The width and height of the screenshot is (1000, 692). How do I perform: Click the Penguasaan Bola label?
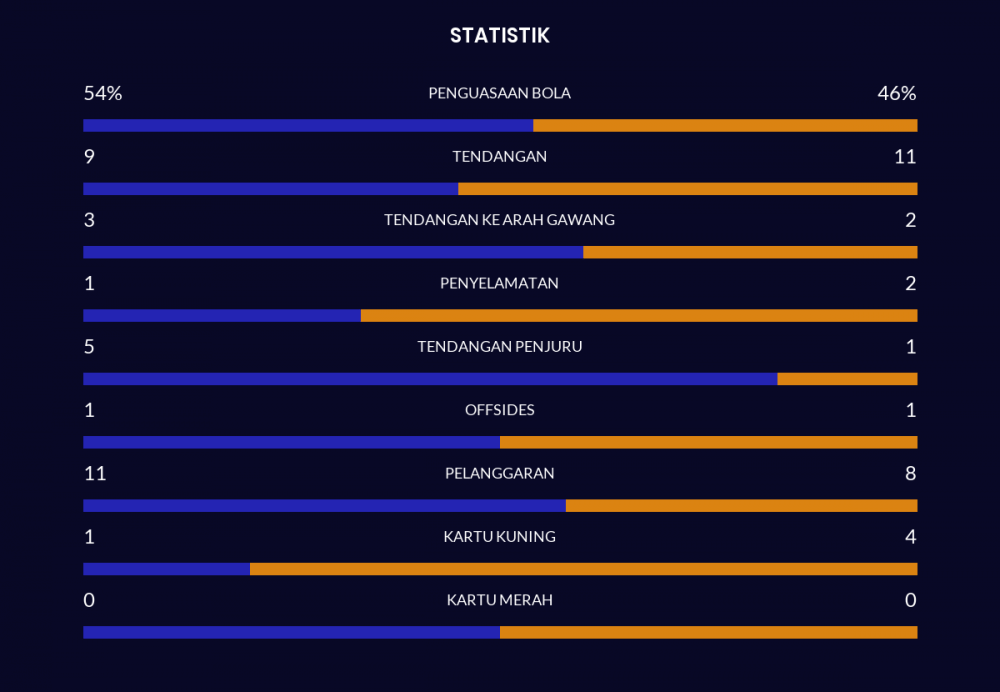click(499, 93)
